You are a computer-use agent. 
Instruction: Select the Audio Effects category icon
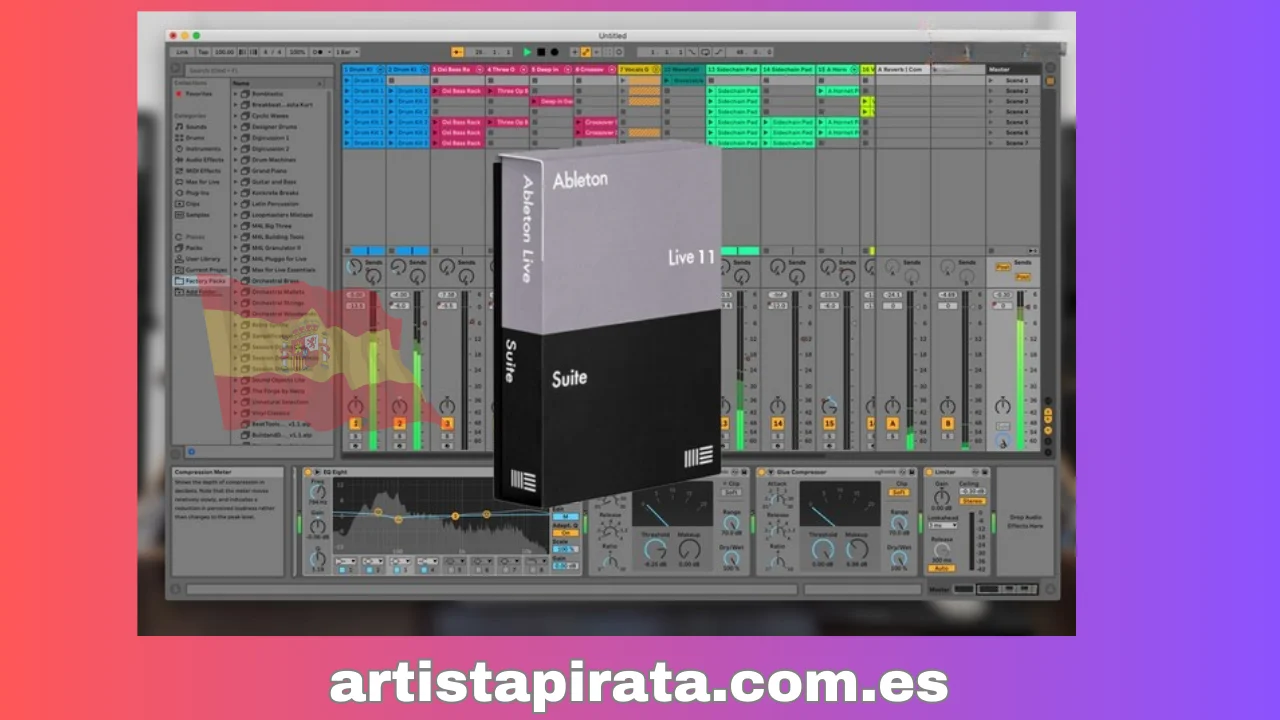[179, 160]
